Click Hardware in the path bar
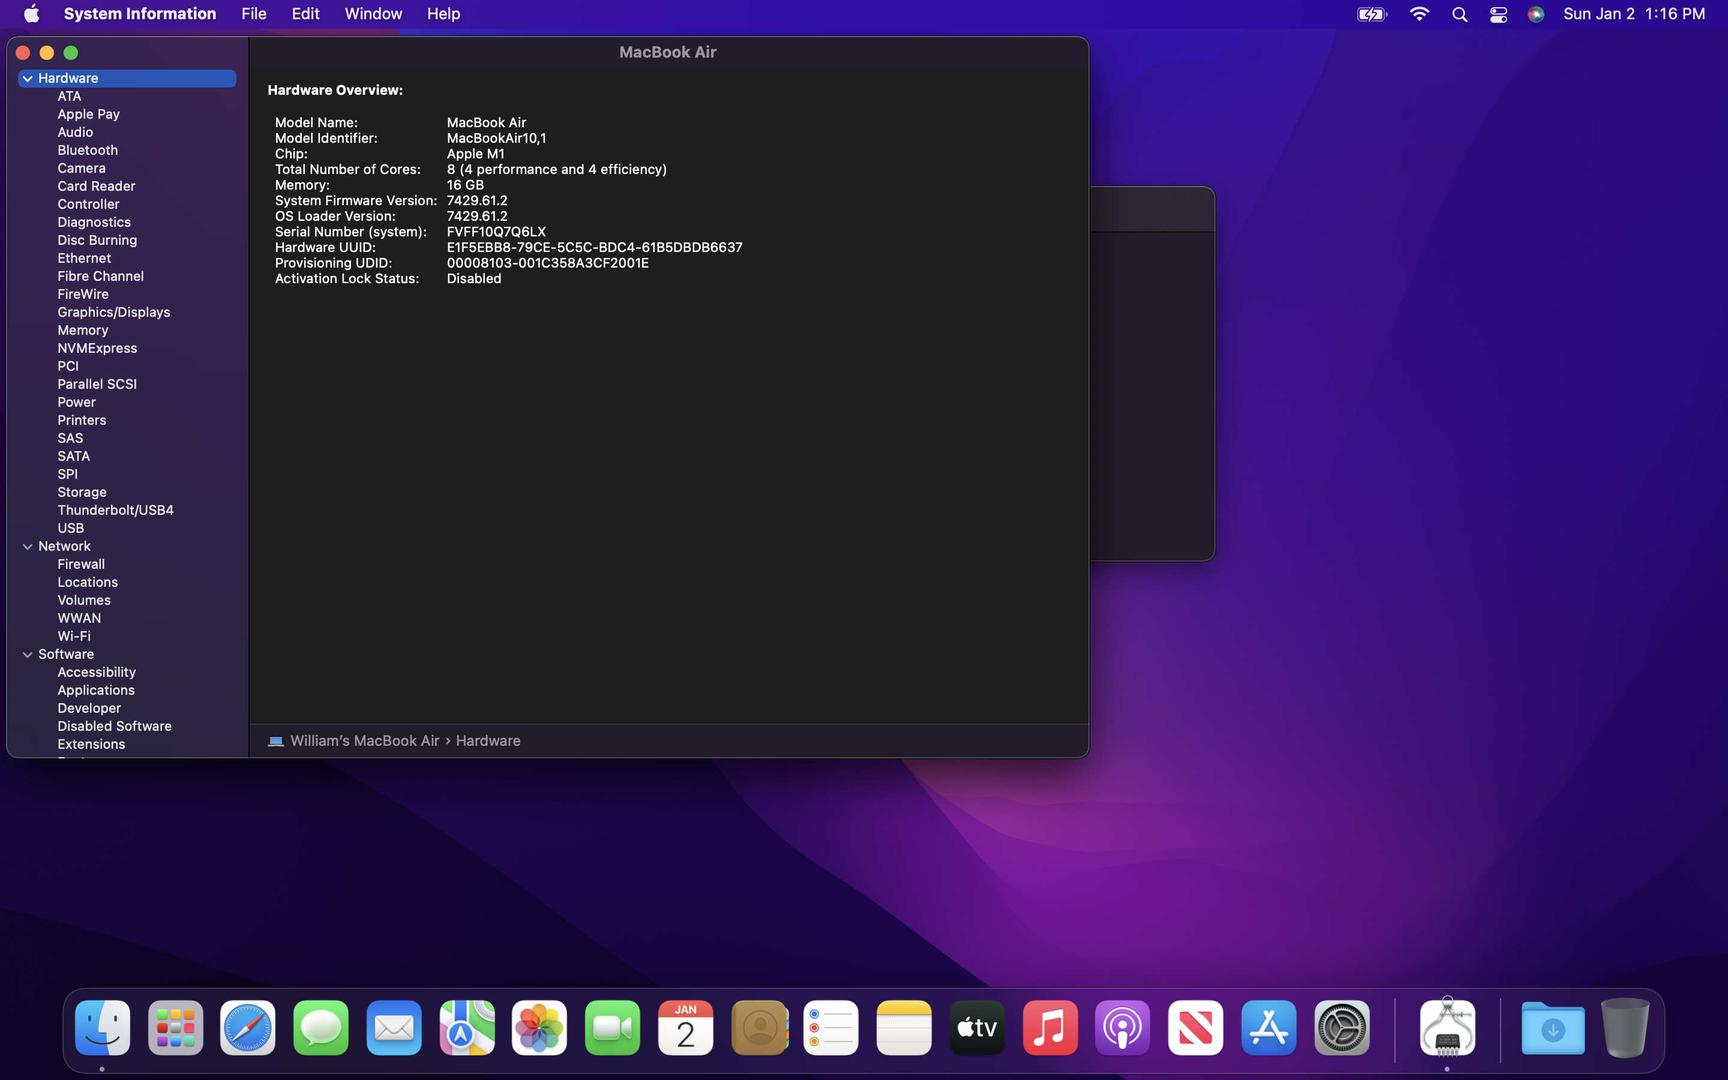Viewport: 1728px width, 1080px height. 488,741
